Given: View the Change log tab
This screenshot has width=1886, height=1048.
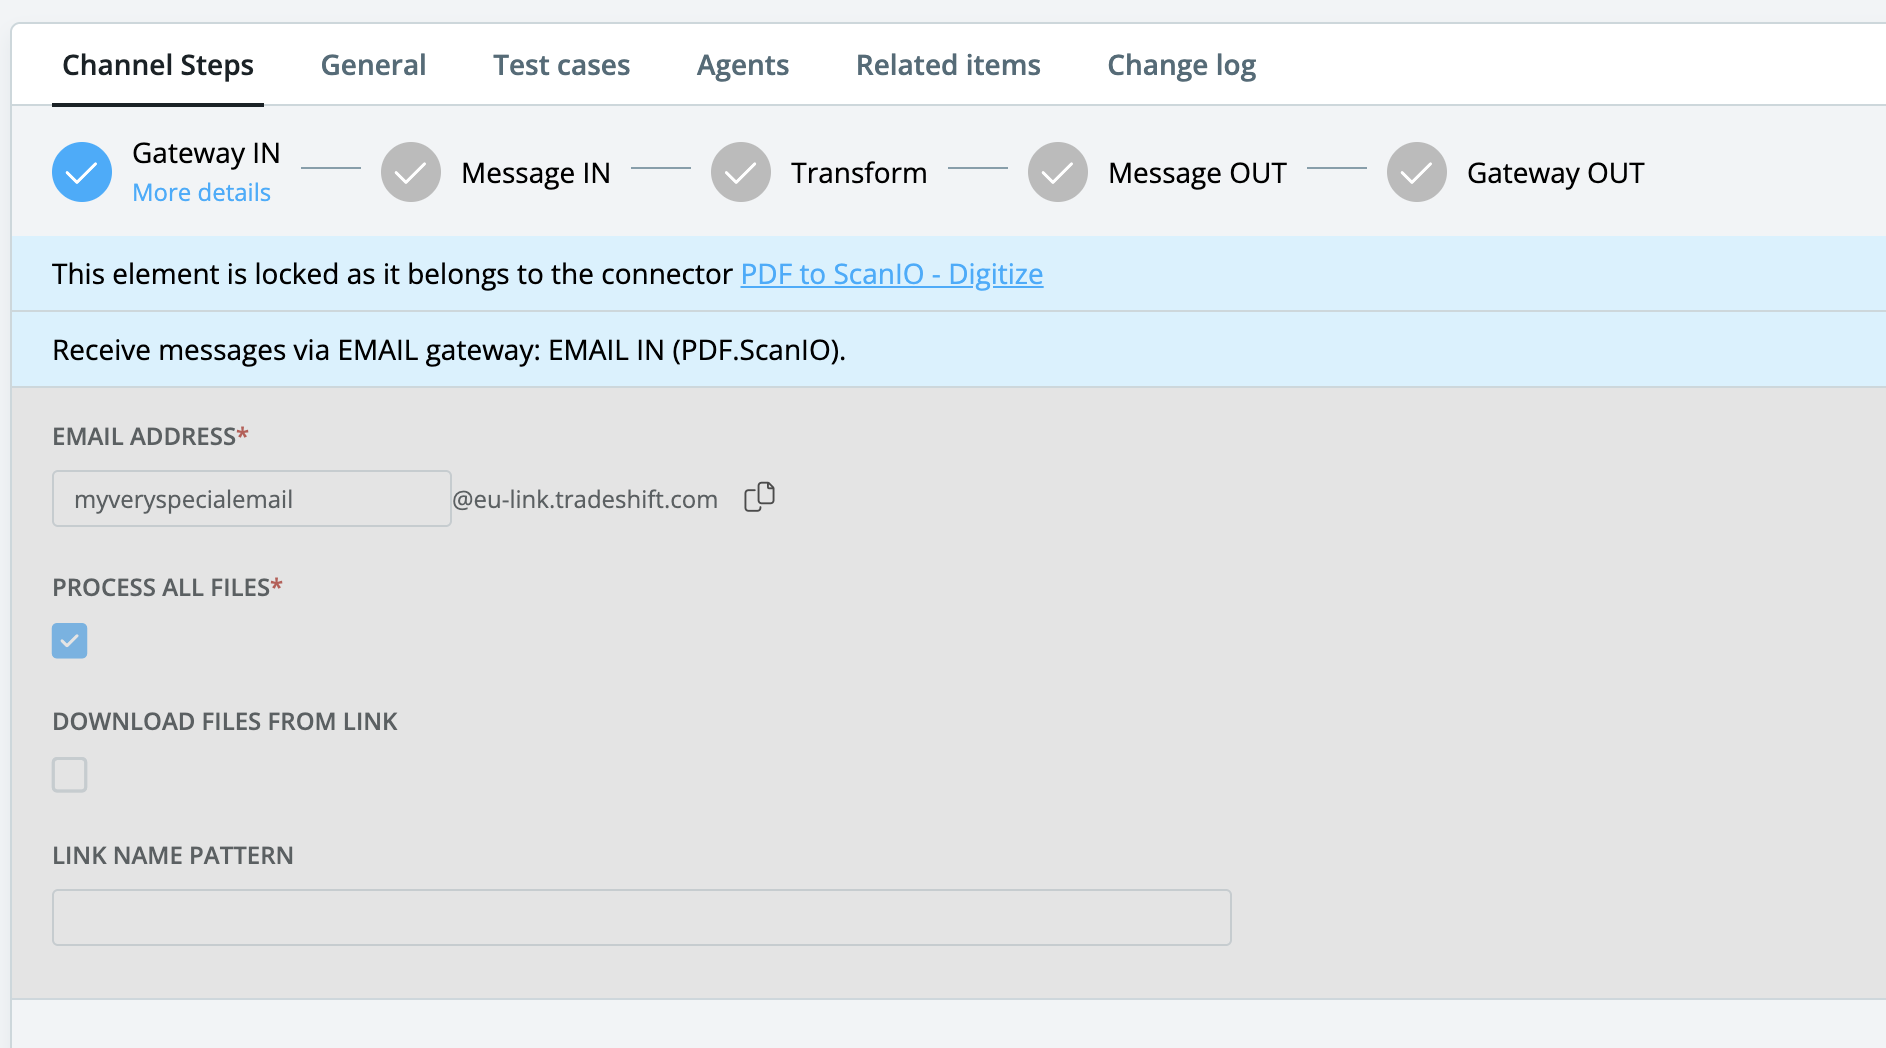Looking at the screenshot, I should click(x=1181, y=65).
